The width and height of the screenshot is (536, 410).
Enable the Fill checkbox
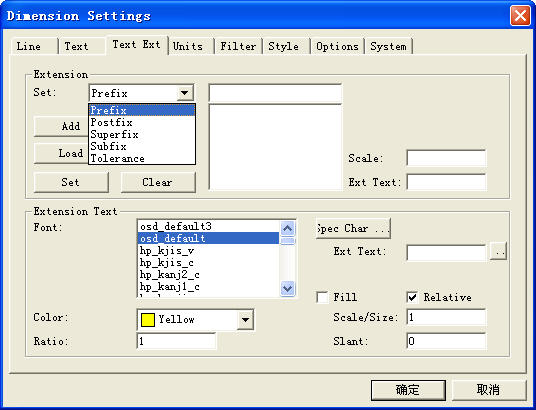tap(322, 297)
